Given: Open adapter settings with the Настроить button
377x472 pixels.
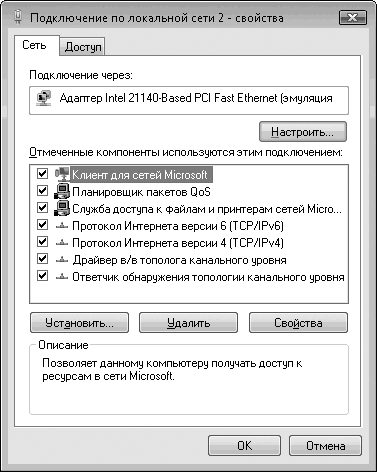Looking at the screenshot, I should coord(303,132).
